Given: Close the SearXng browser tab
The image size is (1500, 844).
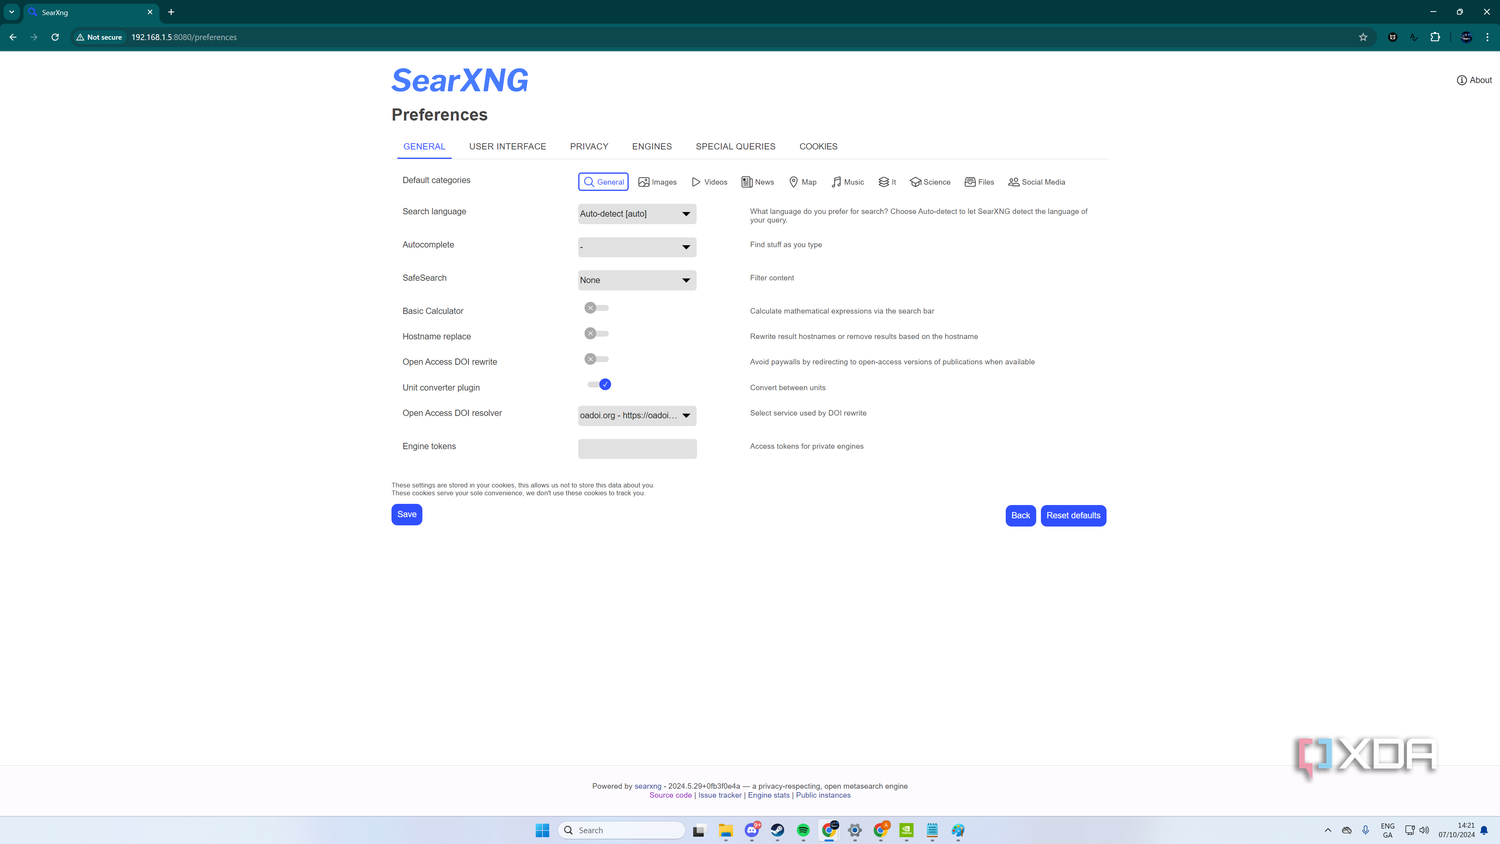Looking at the screenshot, I should click(x=150, y=12).
